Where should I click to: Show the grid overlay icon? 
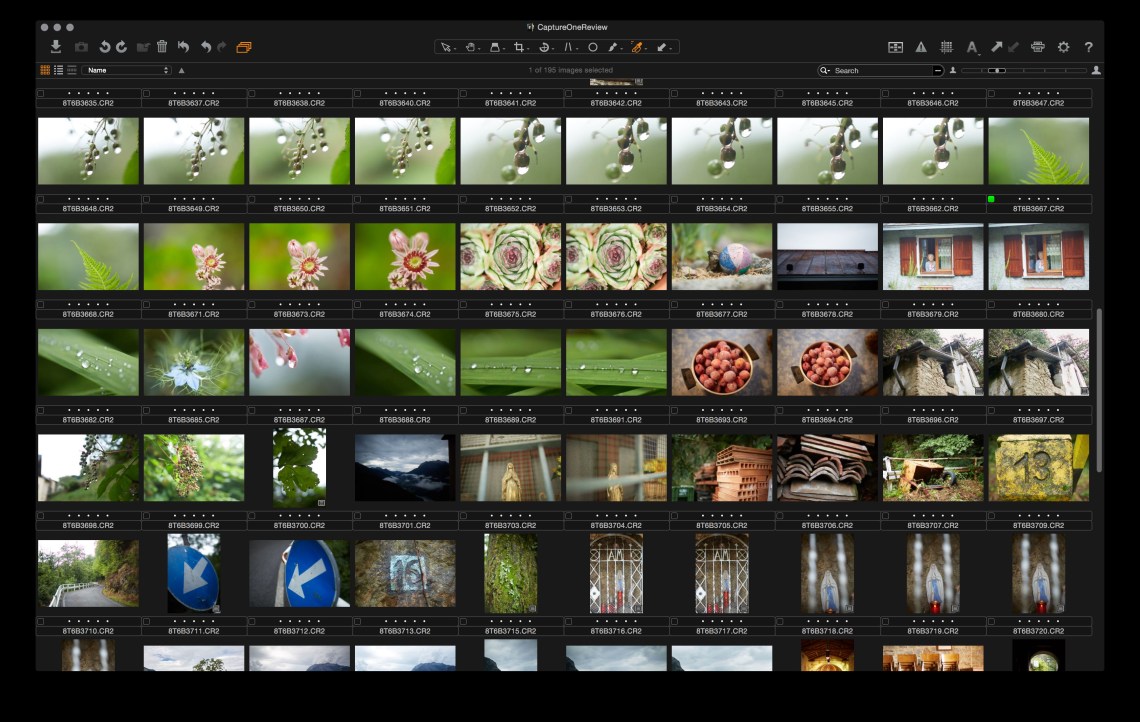(946, 47)
